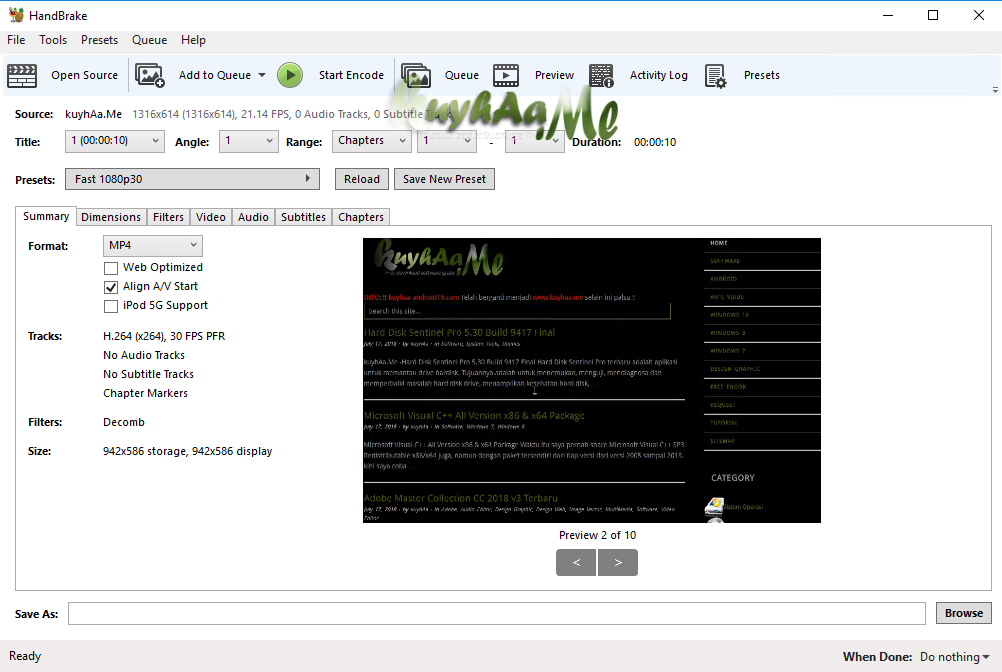Open the Fast 1080p30 presets selector
The height and width of the screenshot is (672, 1002).
click(192, 179)
